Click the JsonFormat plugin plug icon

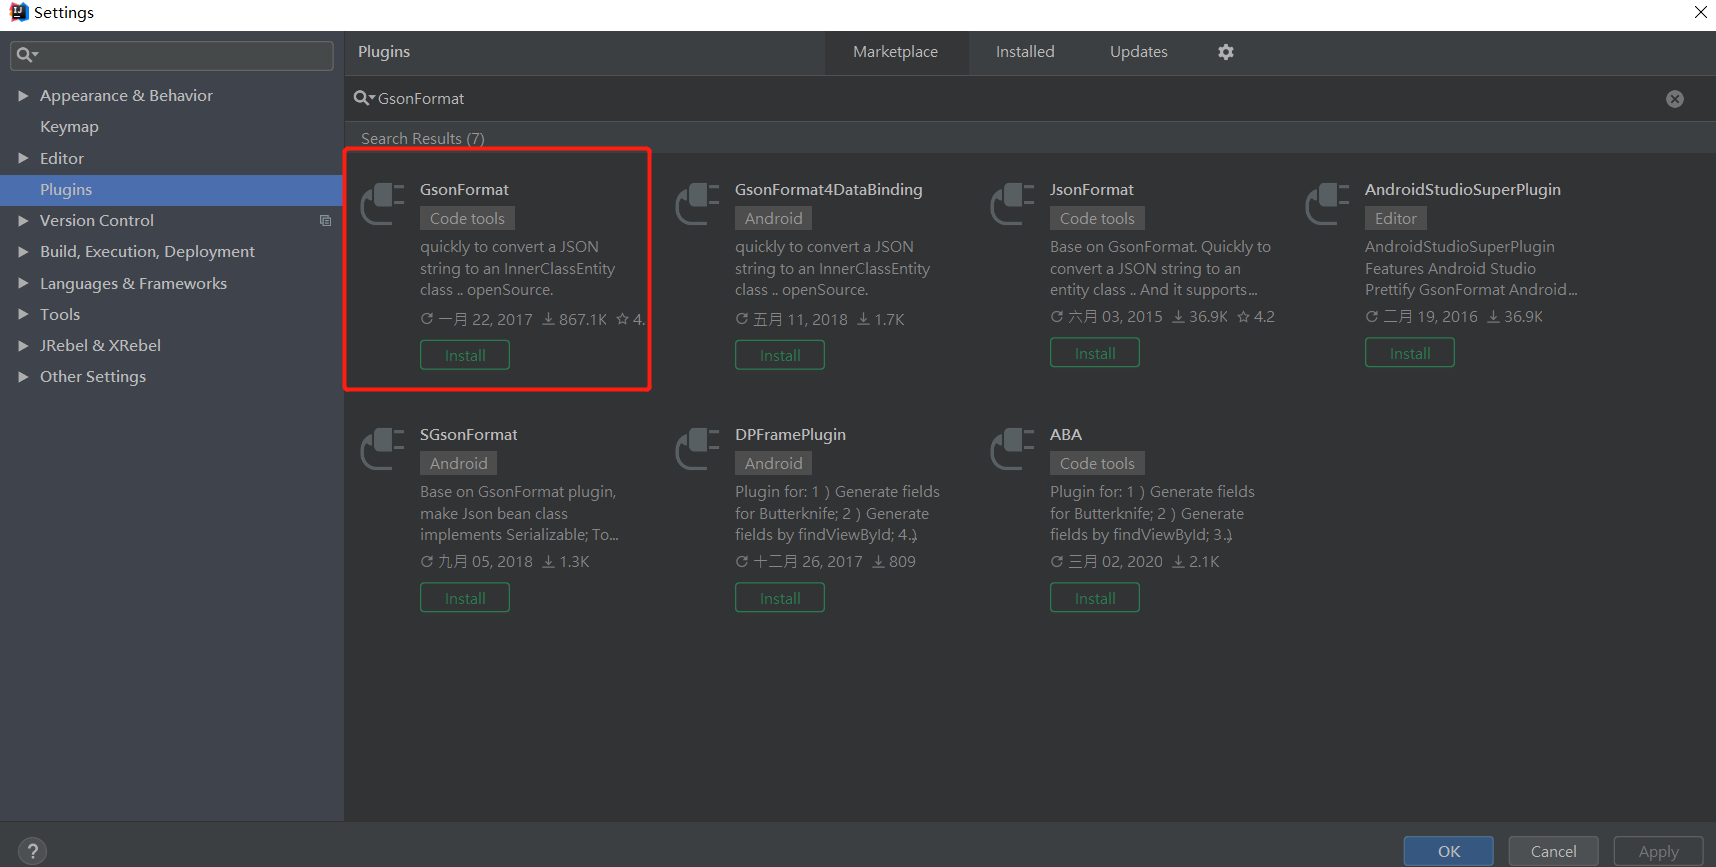pos(1013,203)
